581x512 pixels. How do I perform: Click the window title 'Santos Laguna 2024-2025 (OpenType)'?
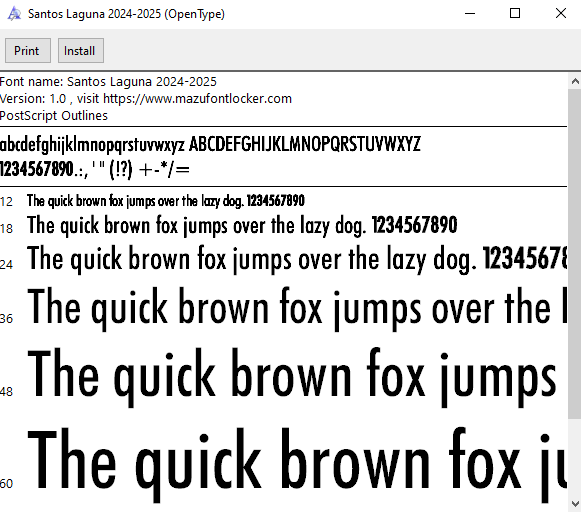point(126,14)
